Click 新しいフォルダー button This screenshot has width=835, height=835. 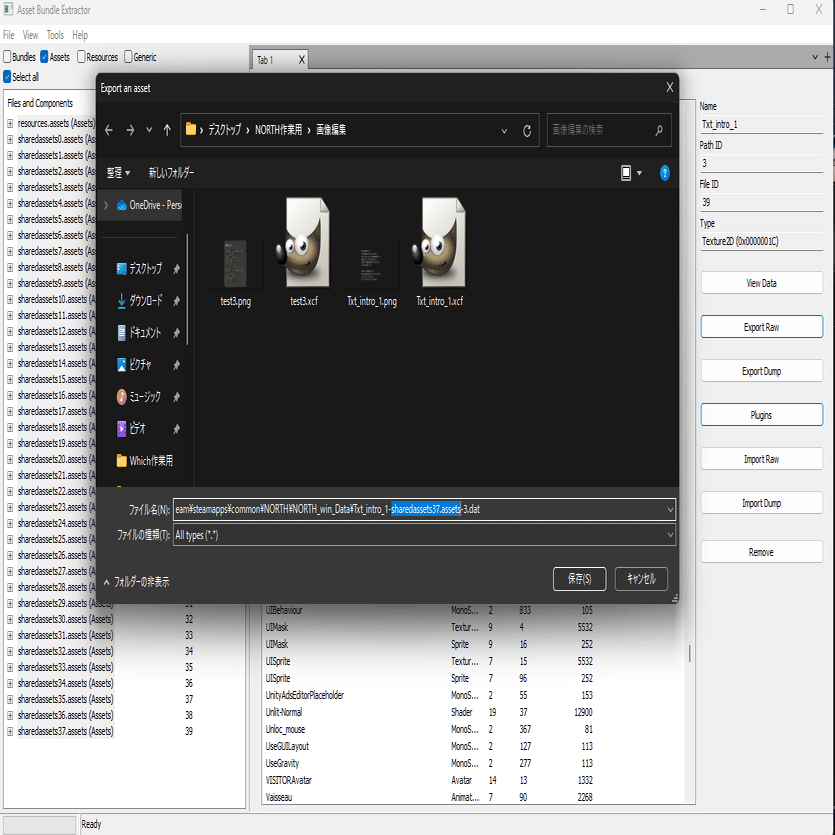[171, 173]
